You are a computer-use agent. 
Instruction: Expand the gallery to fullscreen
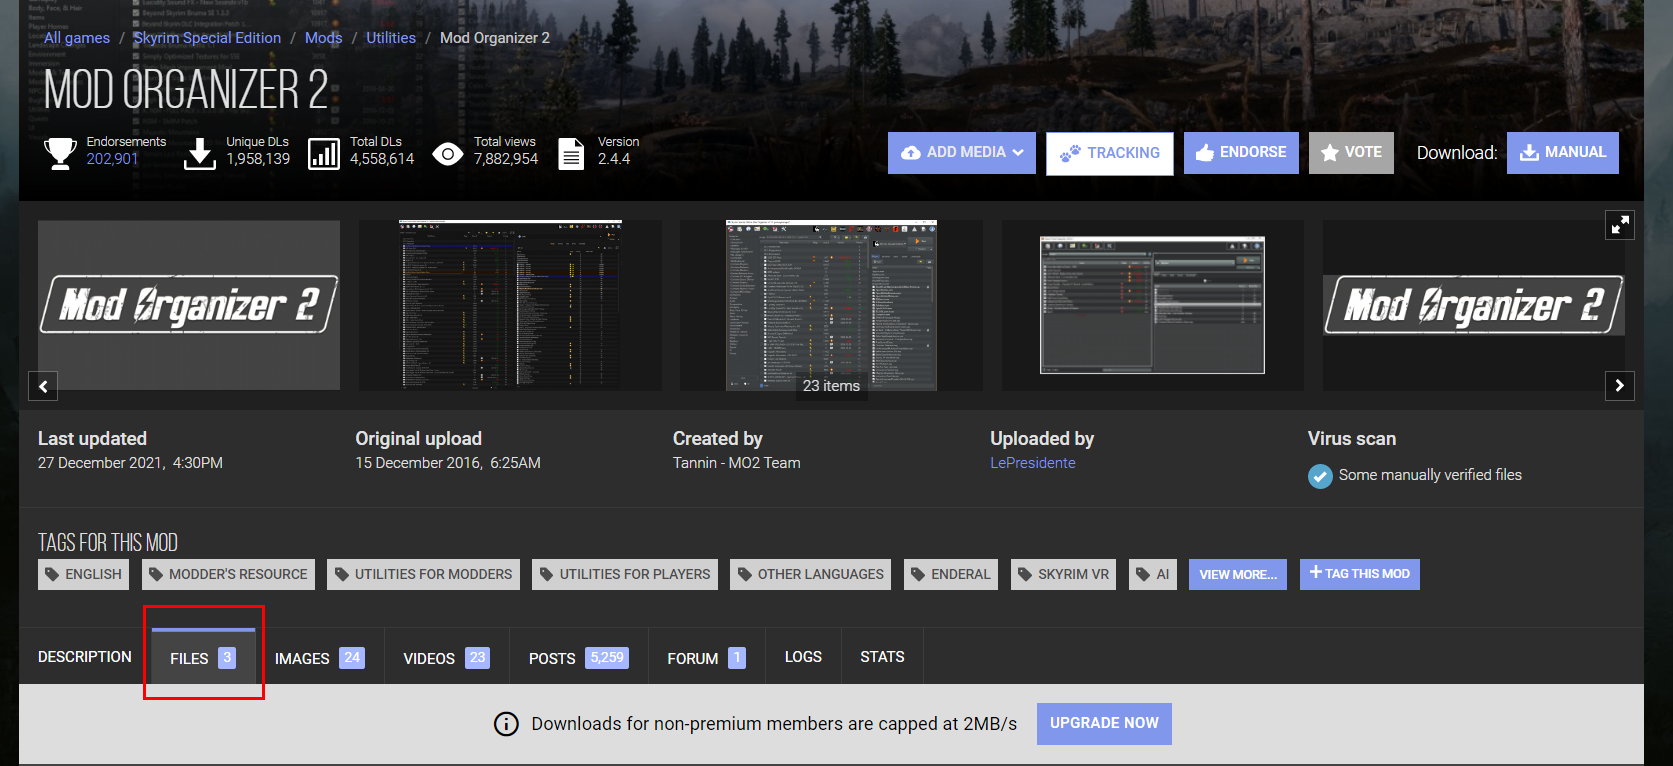[x=1620, y=225]
